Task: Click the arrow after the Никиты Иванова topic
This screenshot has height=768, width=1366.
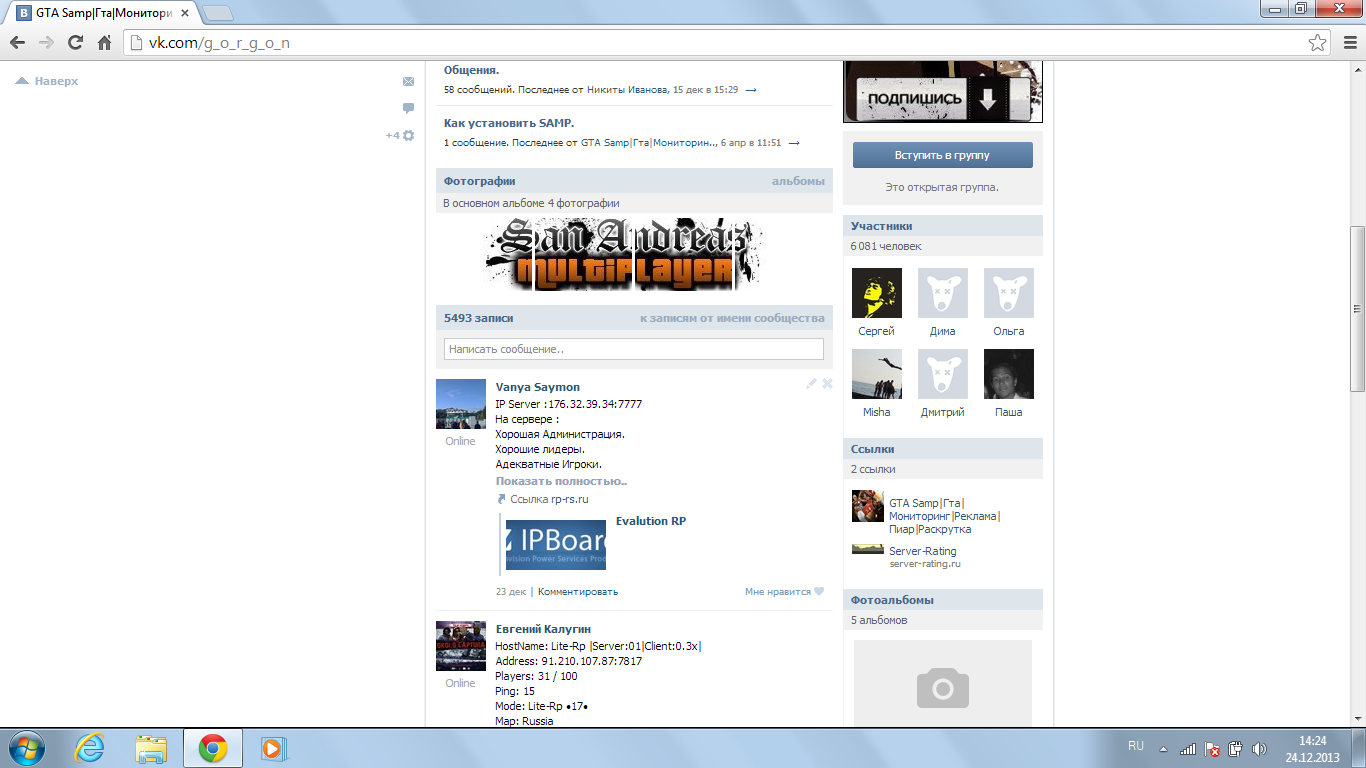Action: tap(752, 90)
